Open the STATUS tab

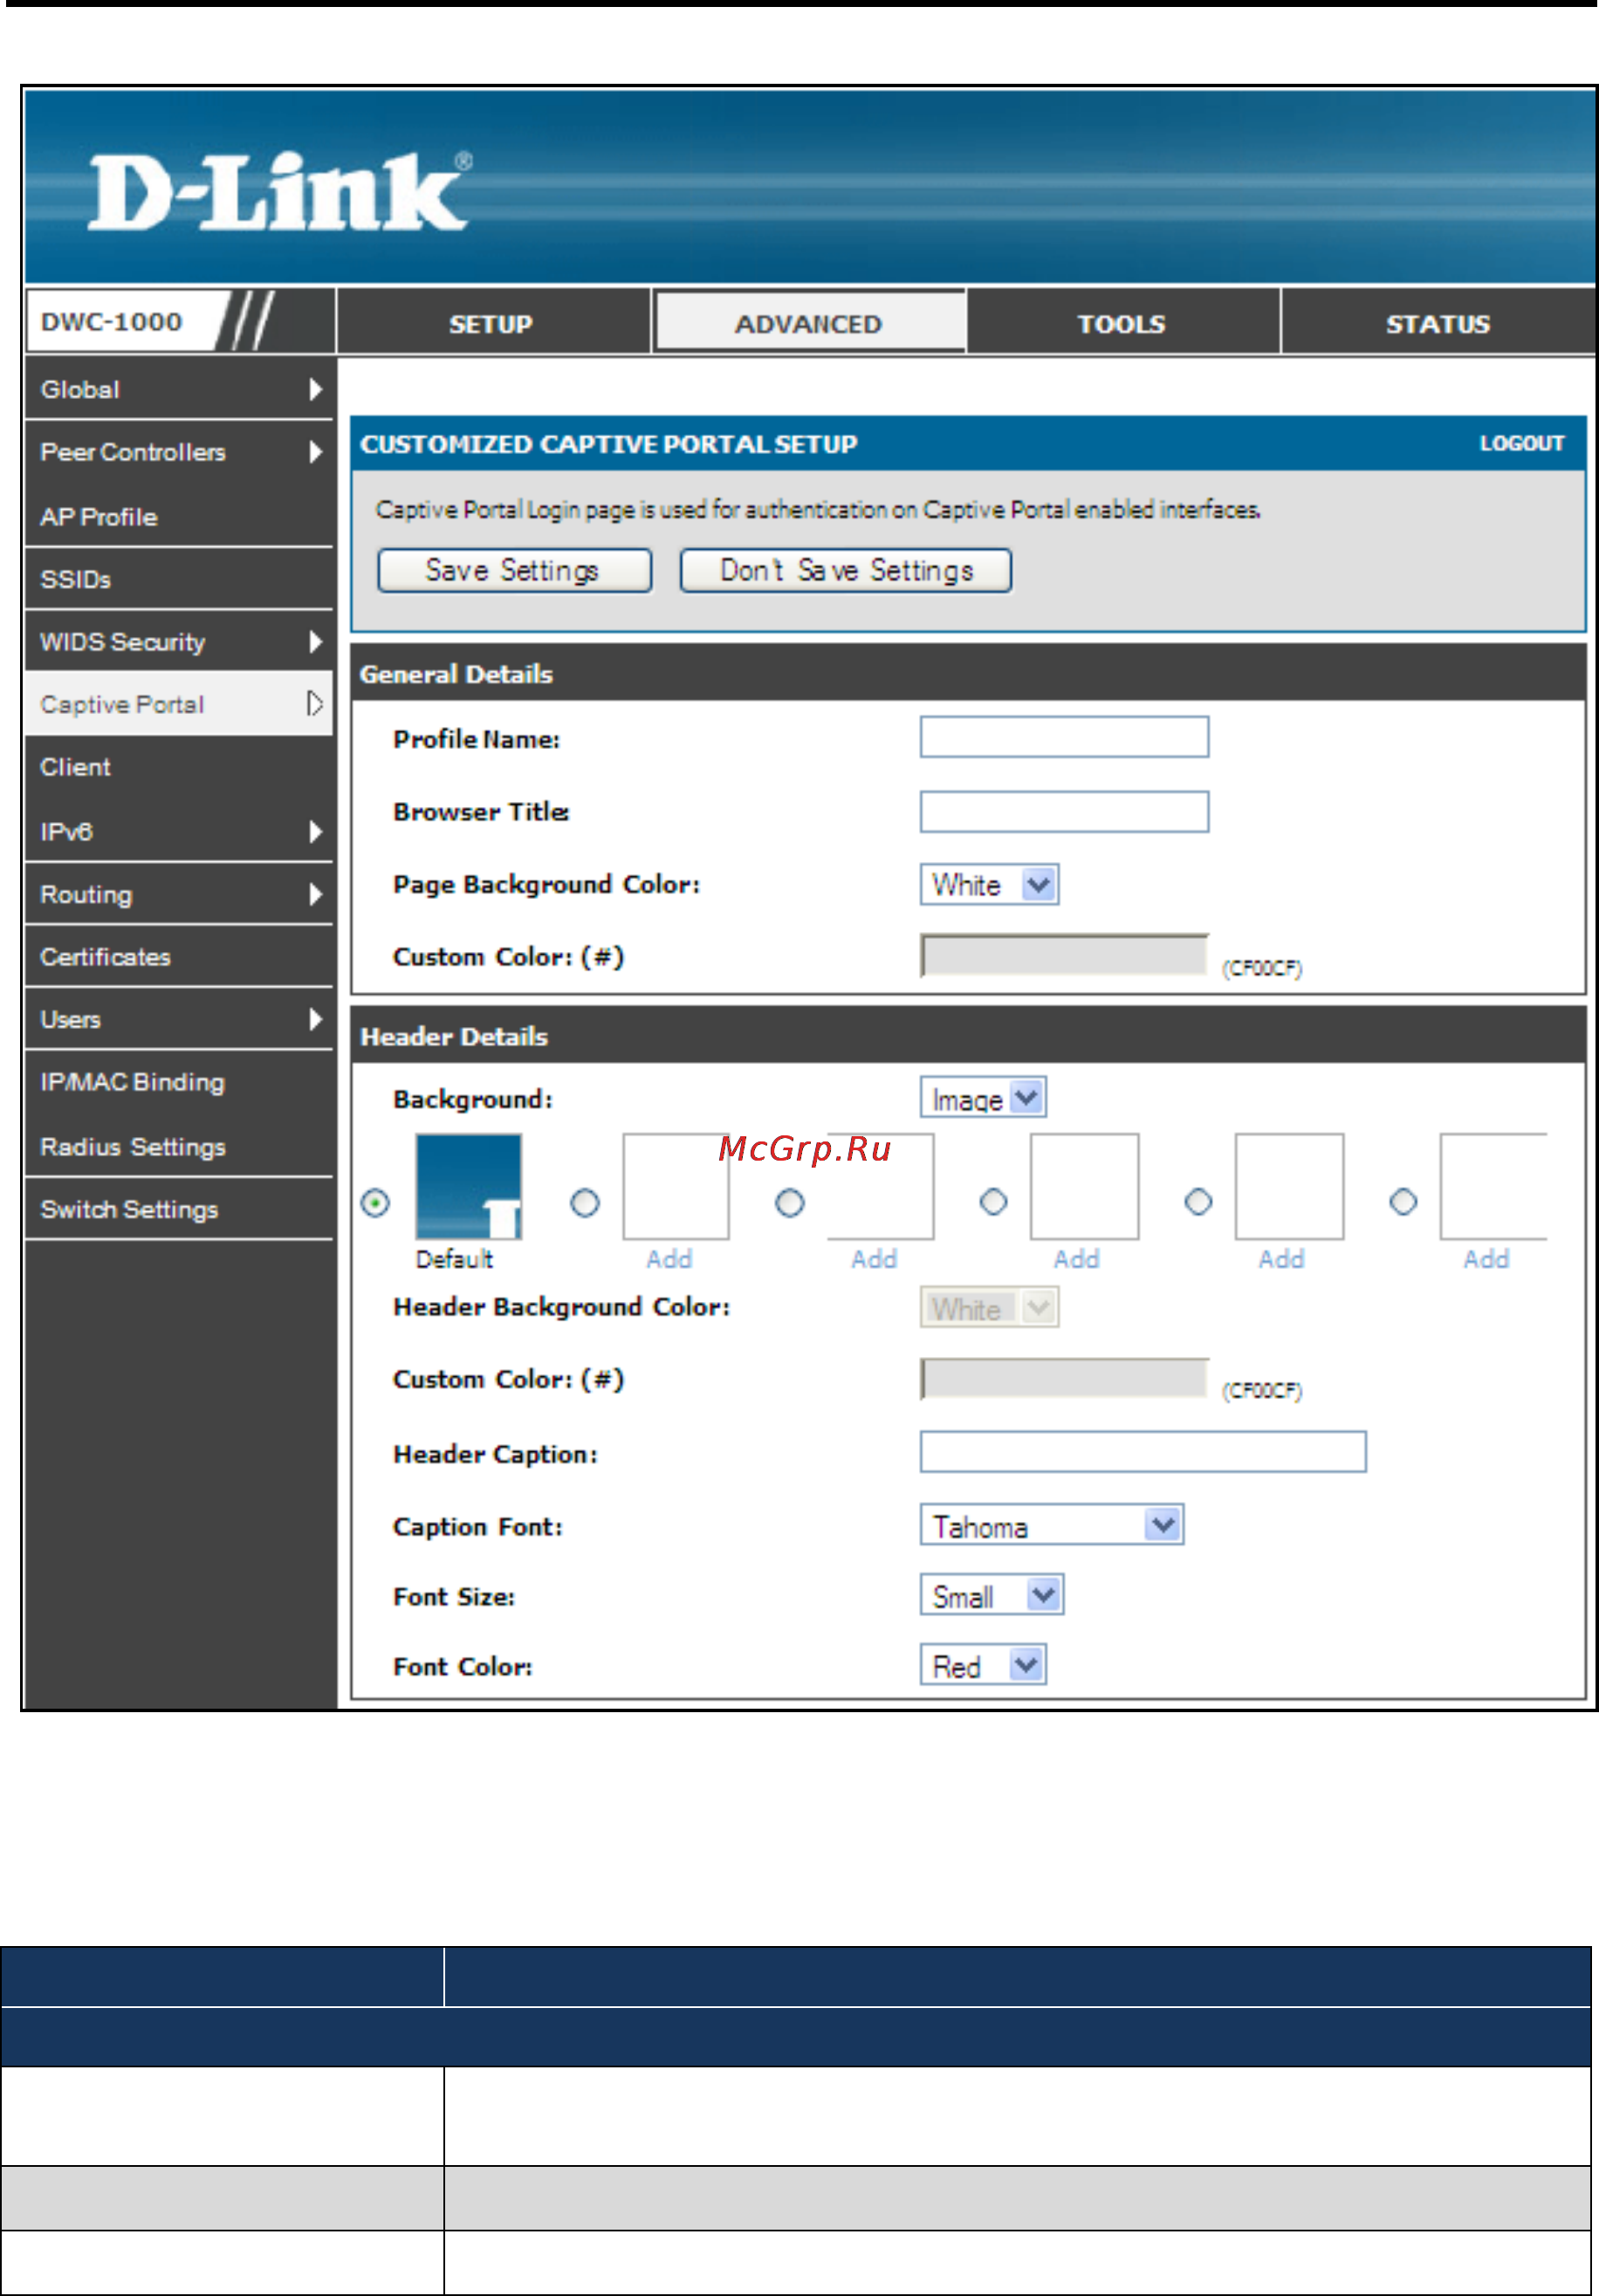click(x=1438, y=323)
